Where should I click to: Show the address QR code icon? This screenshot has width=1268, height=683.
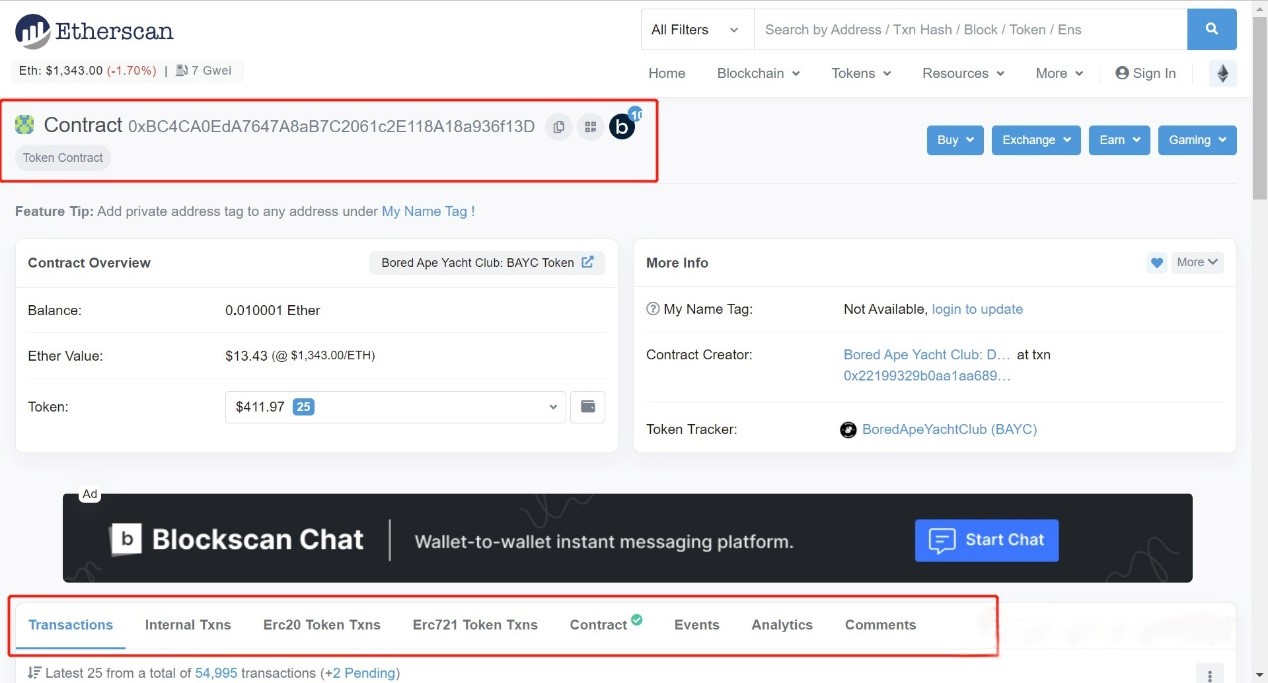tap(591, 127)
